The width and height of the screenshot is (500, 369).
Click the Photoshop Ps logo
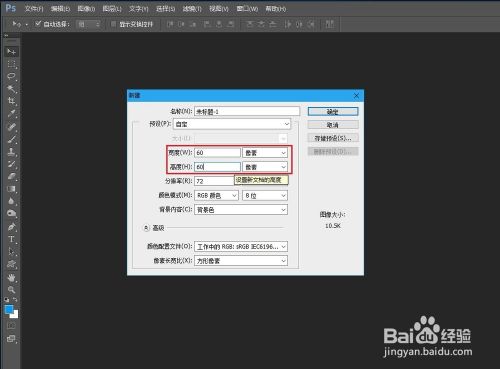[10, 8]
